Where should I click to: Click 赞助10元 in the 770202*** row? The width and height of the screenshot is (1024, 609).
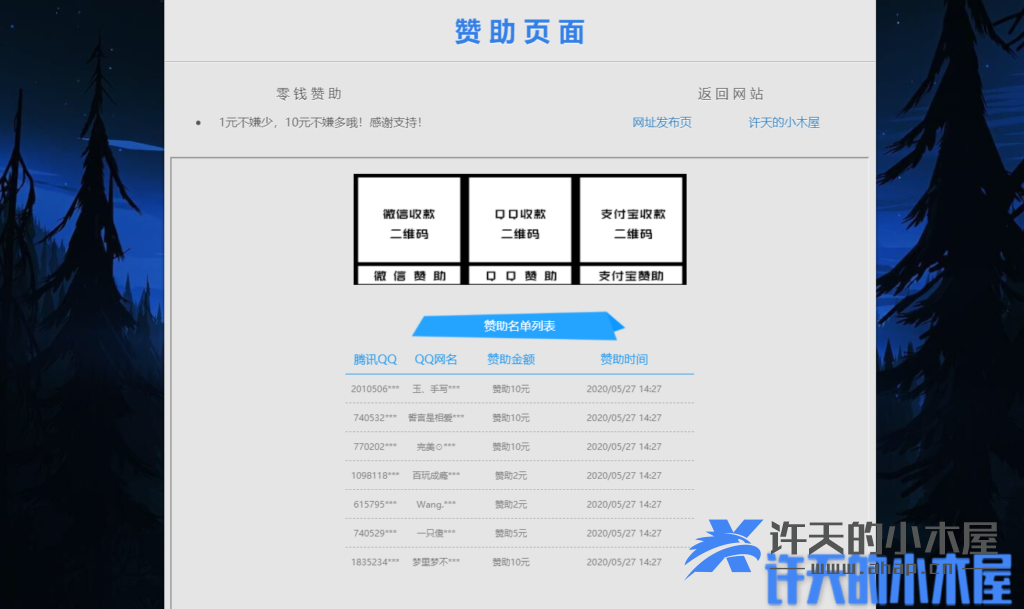click(x=511, y=447)
